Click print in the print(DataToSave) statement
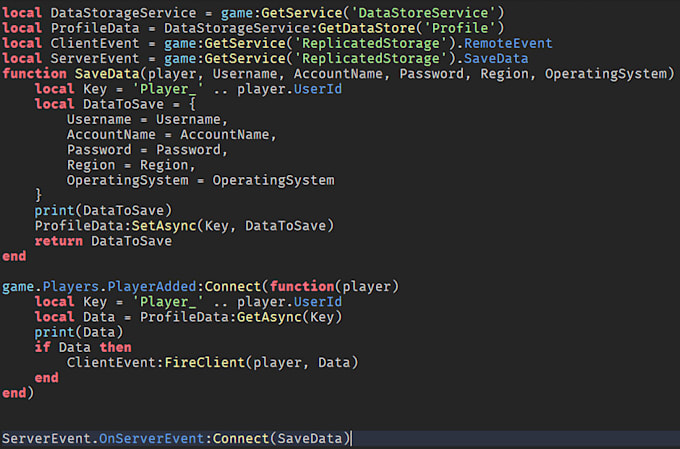This screenshot has width=680, height=449. tap(55, 211)
